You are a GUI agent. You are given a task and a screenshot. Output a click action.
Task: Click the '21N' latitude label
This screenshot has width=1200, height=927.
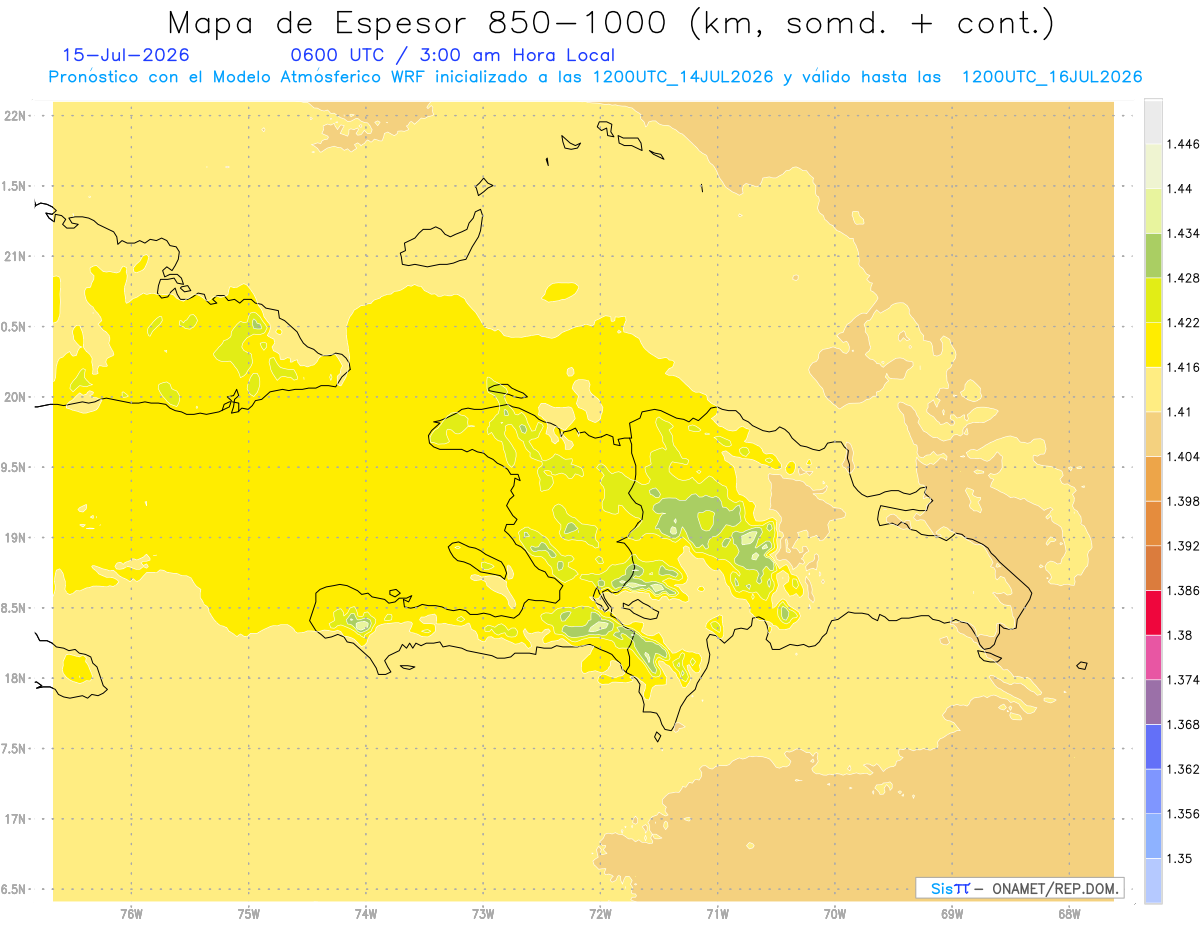point(17,256)
